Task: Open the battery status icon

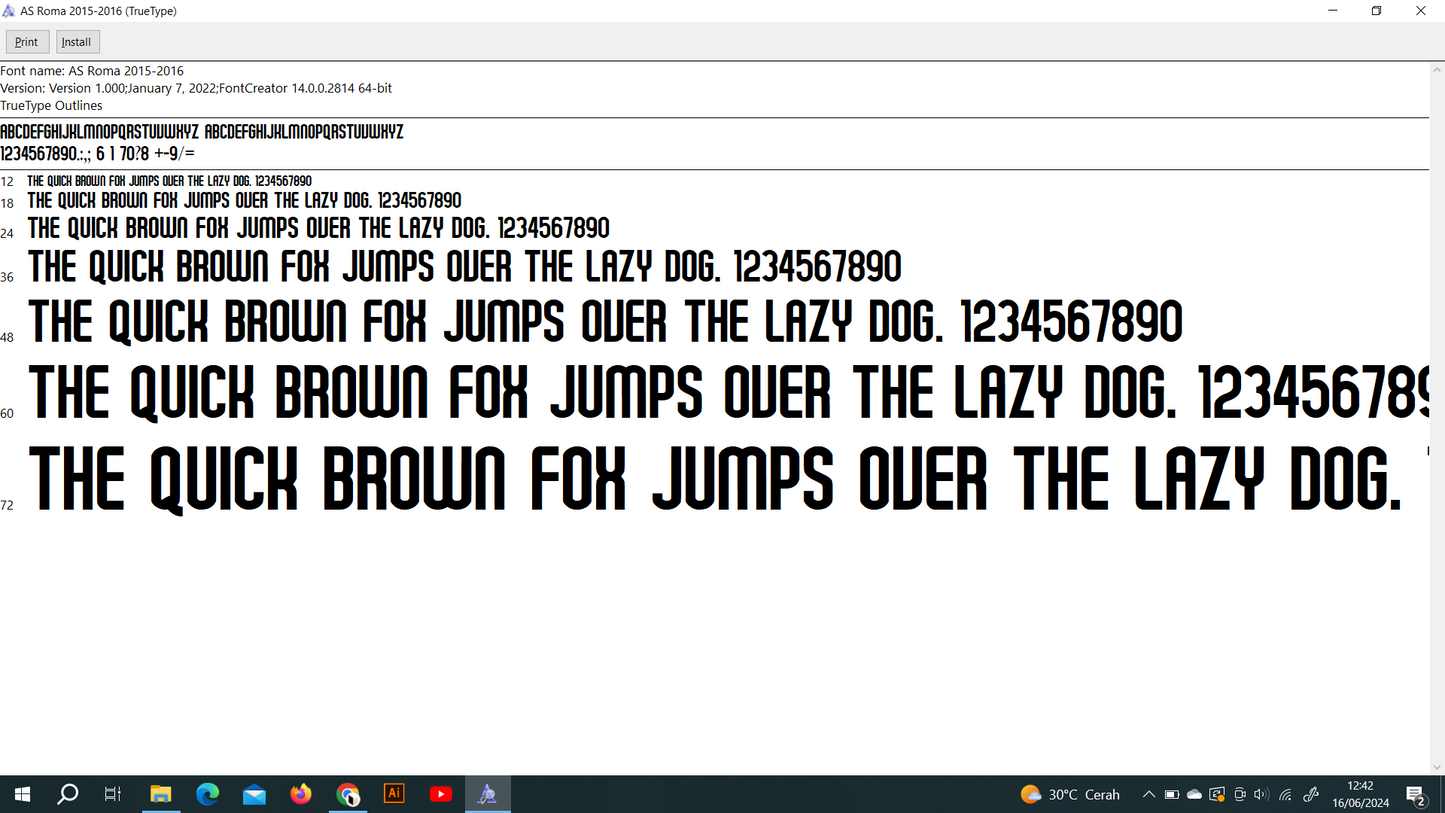Action: (1172, 795)
